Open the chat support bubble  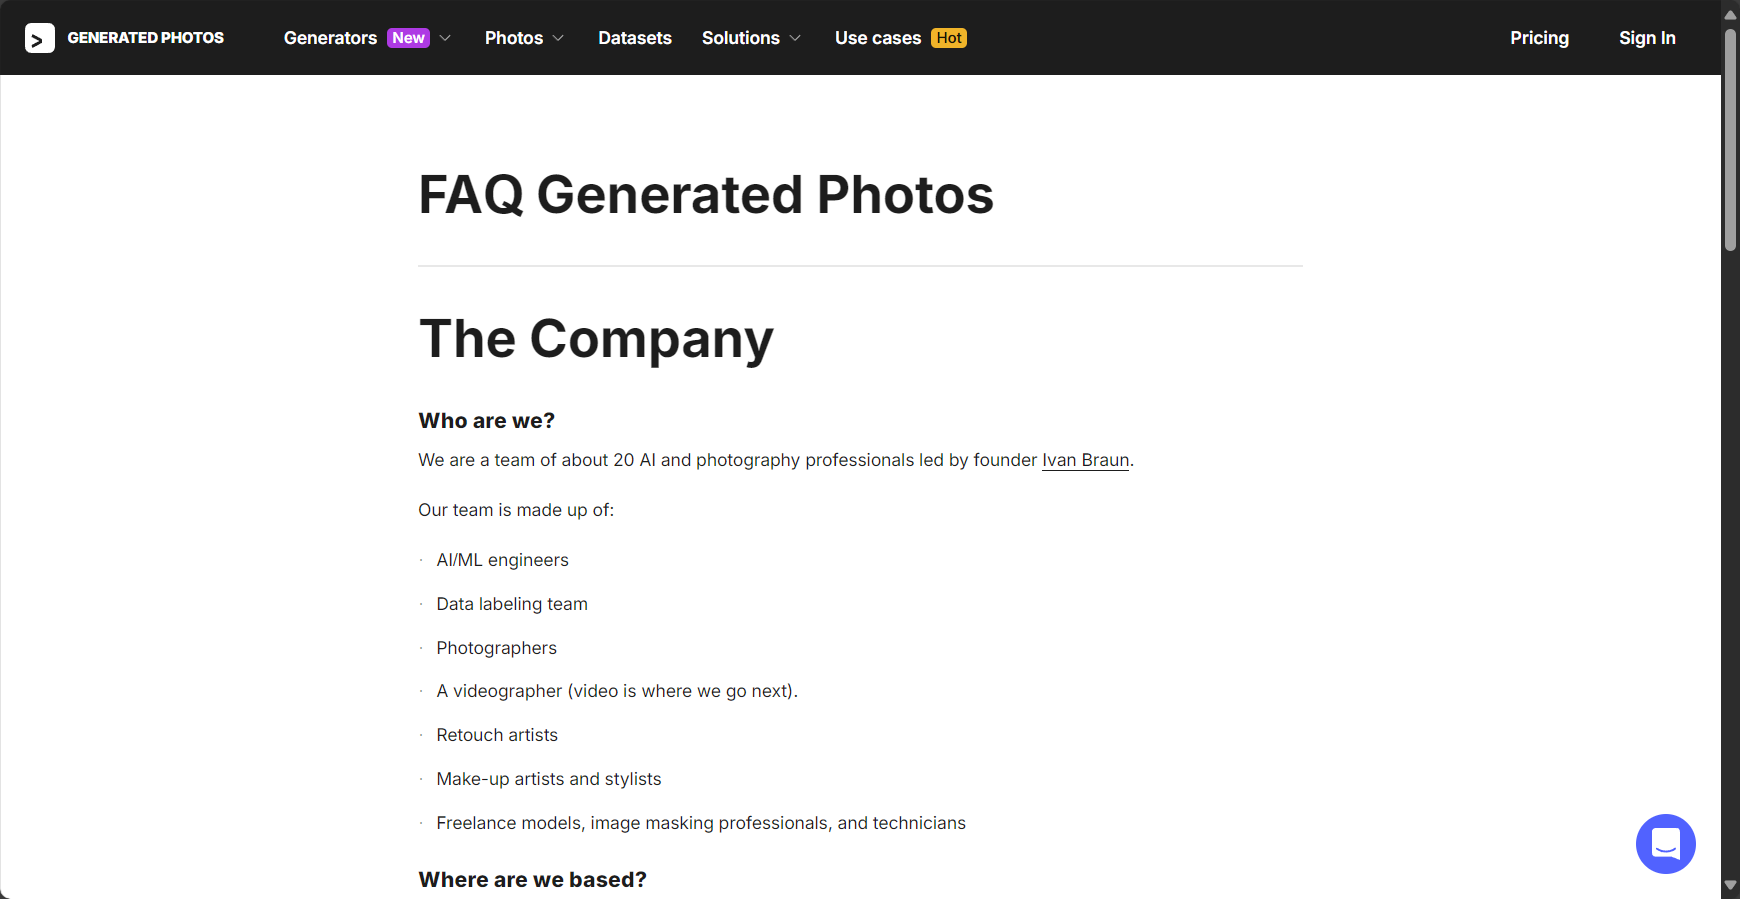[x=1665, y=843]
